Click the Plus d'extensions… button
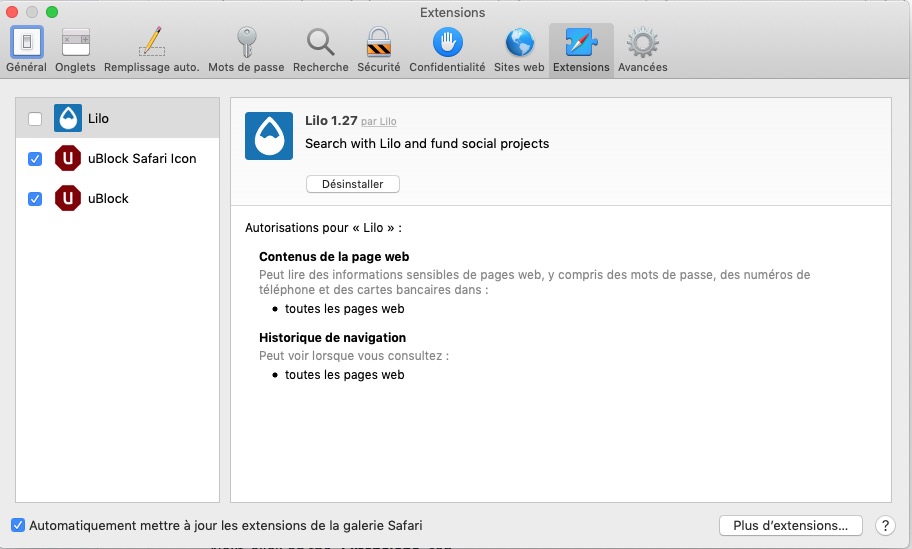The height and width of the screenshot is (549, 912). pos(790,525)
